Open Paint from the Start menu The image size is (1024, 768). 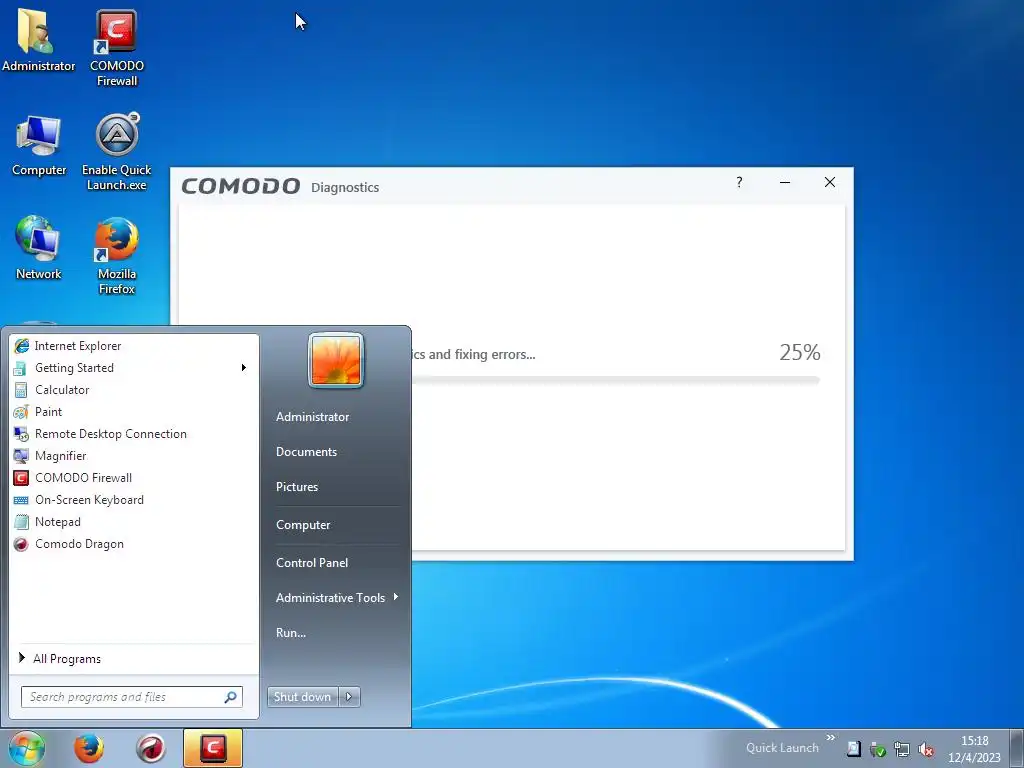[134, 411]
